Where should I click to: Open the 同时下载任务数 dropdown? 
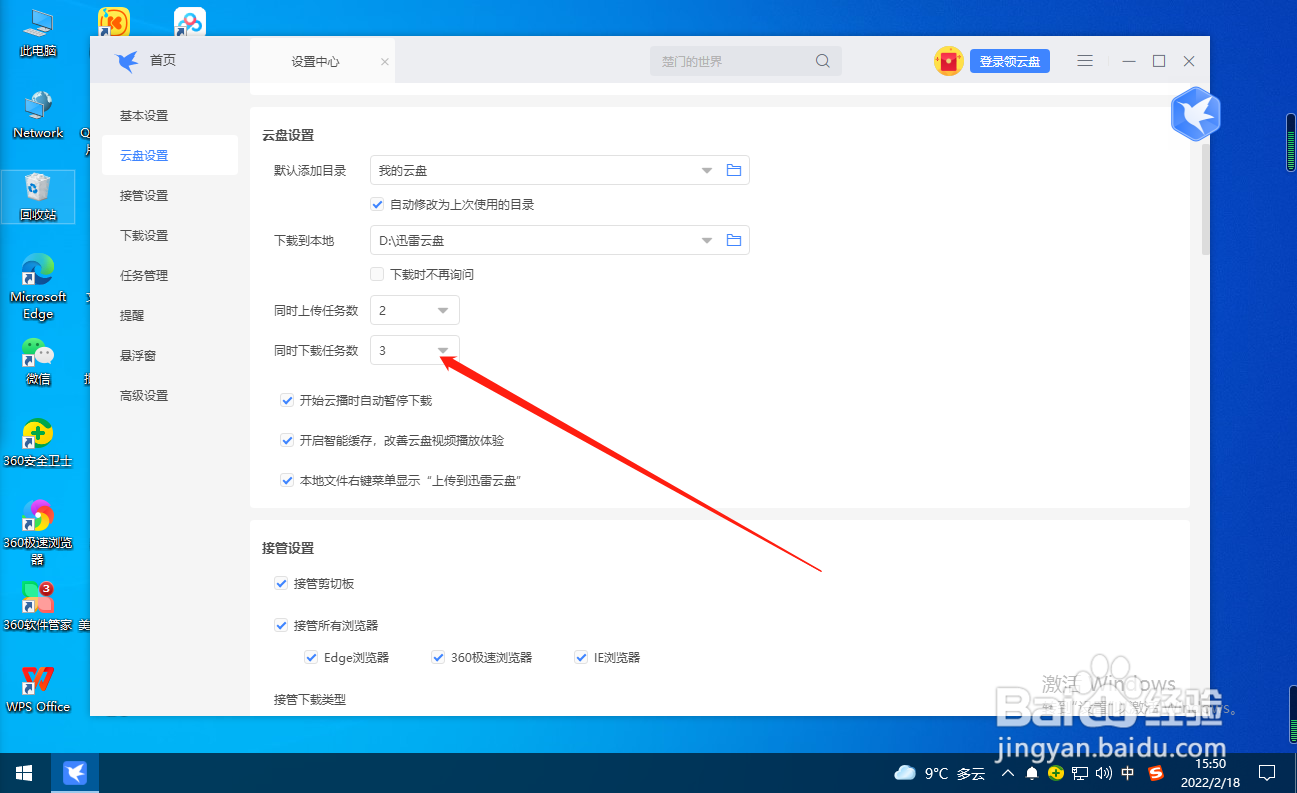pos(443,350)
